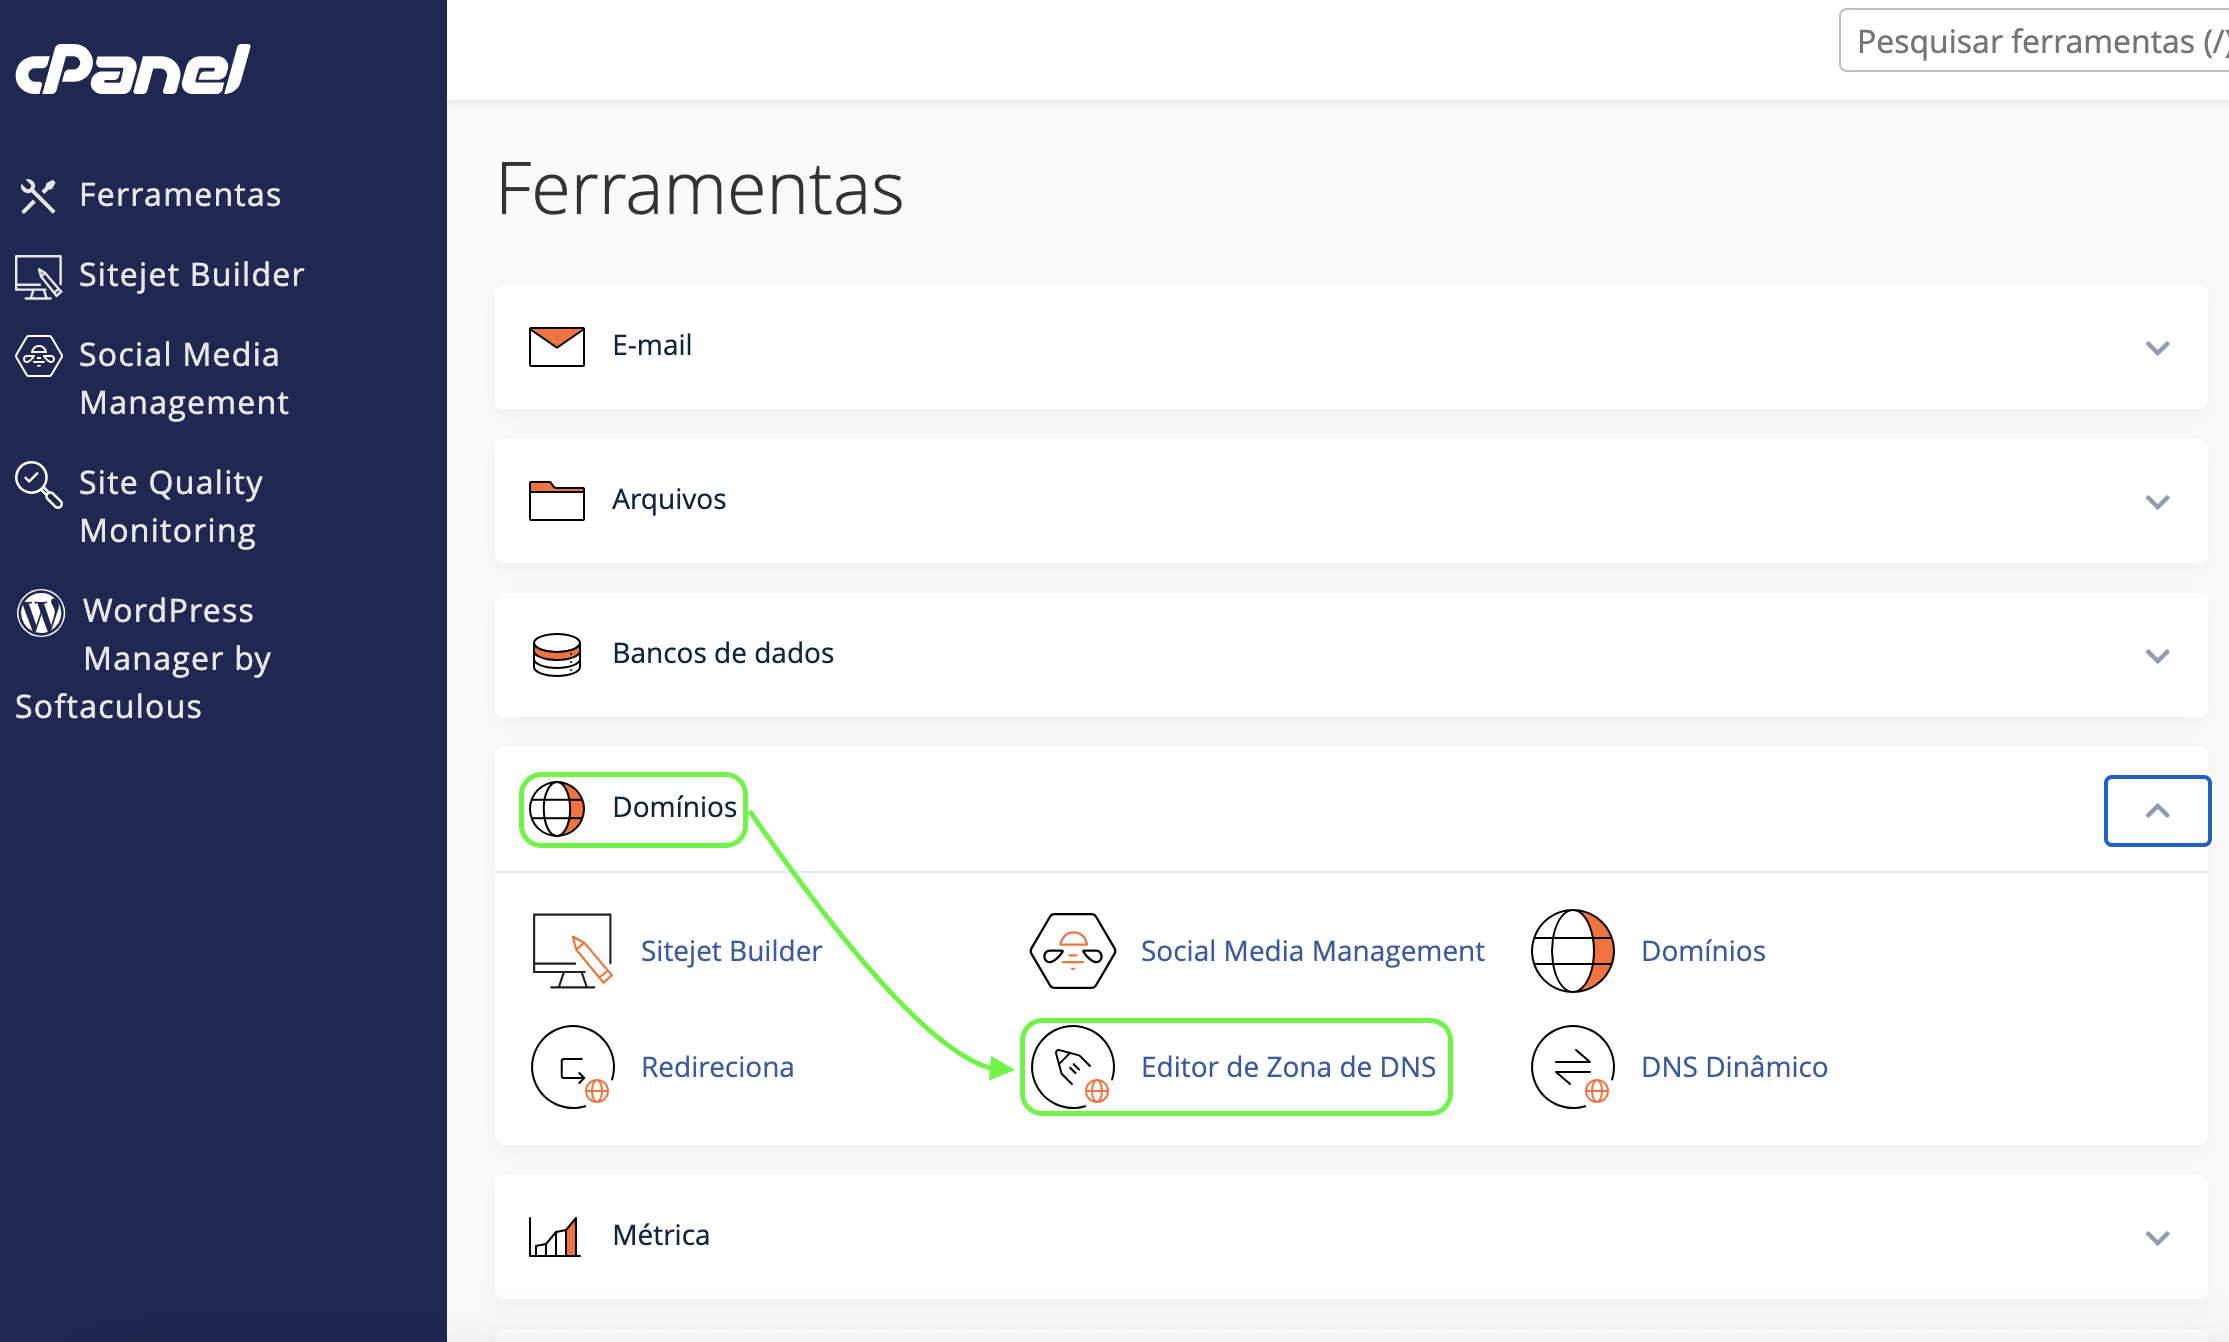This screenshot has width=2229, height=1342.
Task: Open the Redireciona link
Action: (717, 1067)
